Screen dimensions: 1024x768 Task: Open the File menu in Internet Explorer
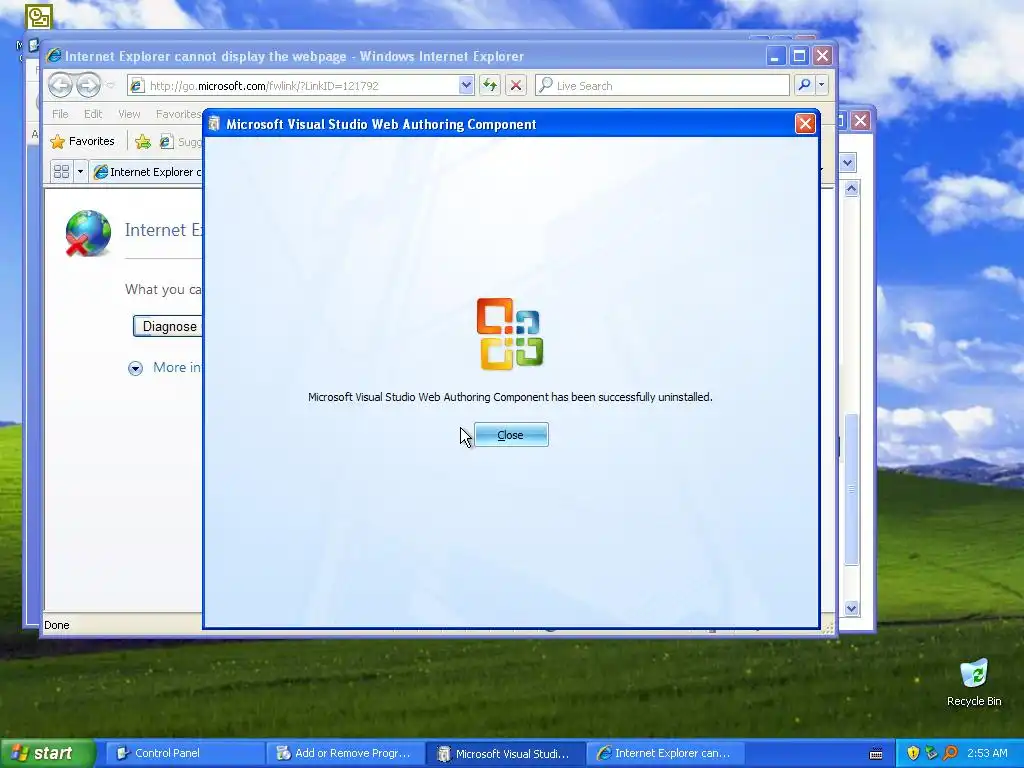(60, 114)
